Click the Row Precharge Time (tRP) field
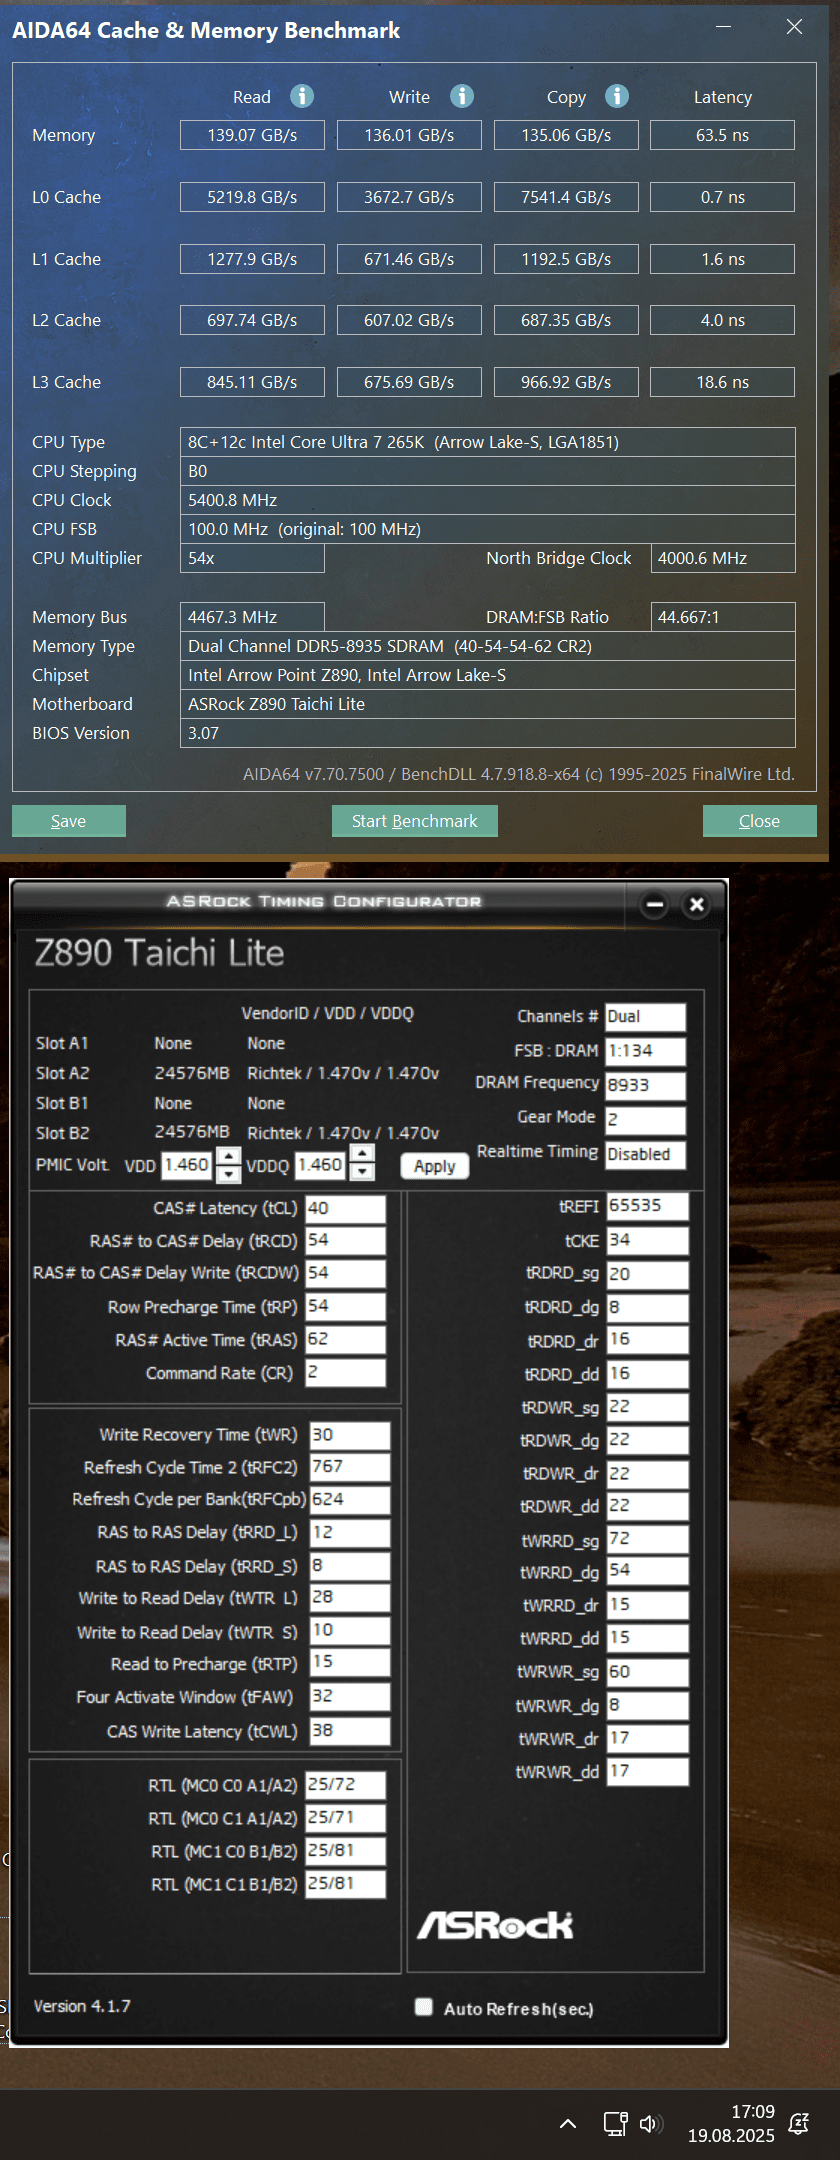The width and height of the screenshot is (840, 2160). tap(345, 1306)
